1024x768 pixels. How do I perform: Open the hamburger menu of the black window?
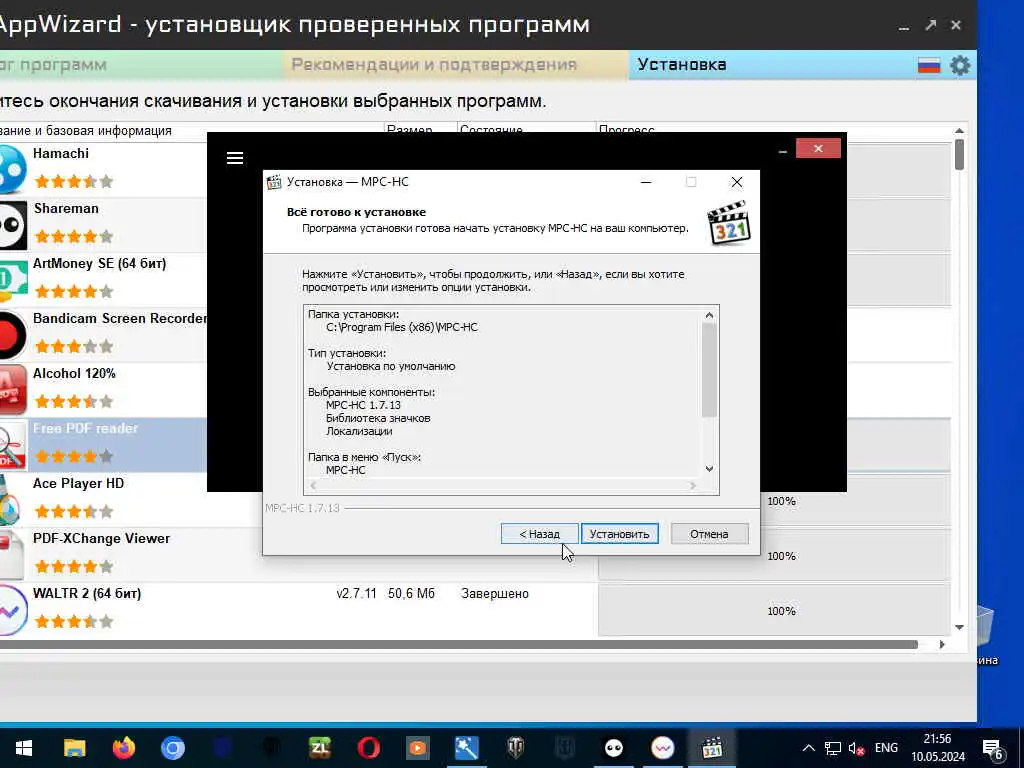[x=234, y=157]
